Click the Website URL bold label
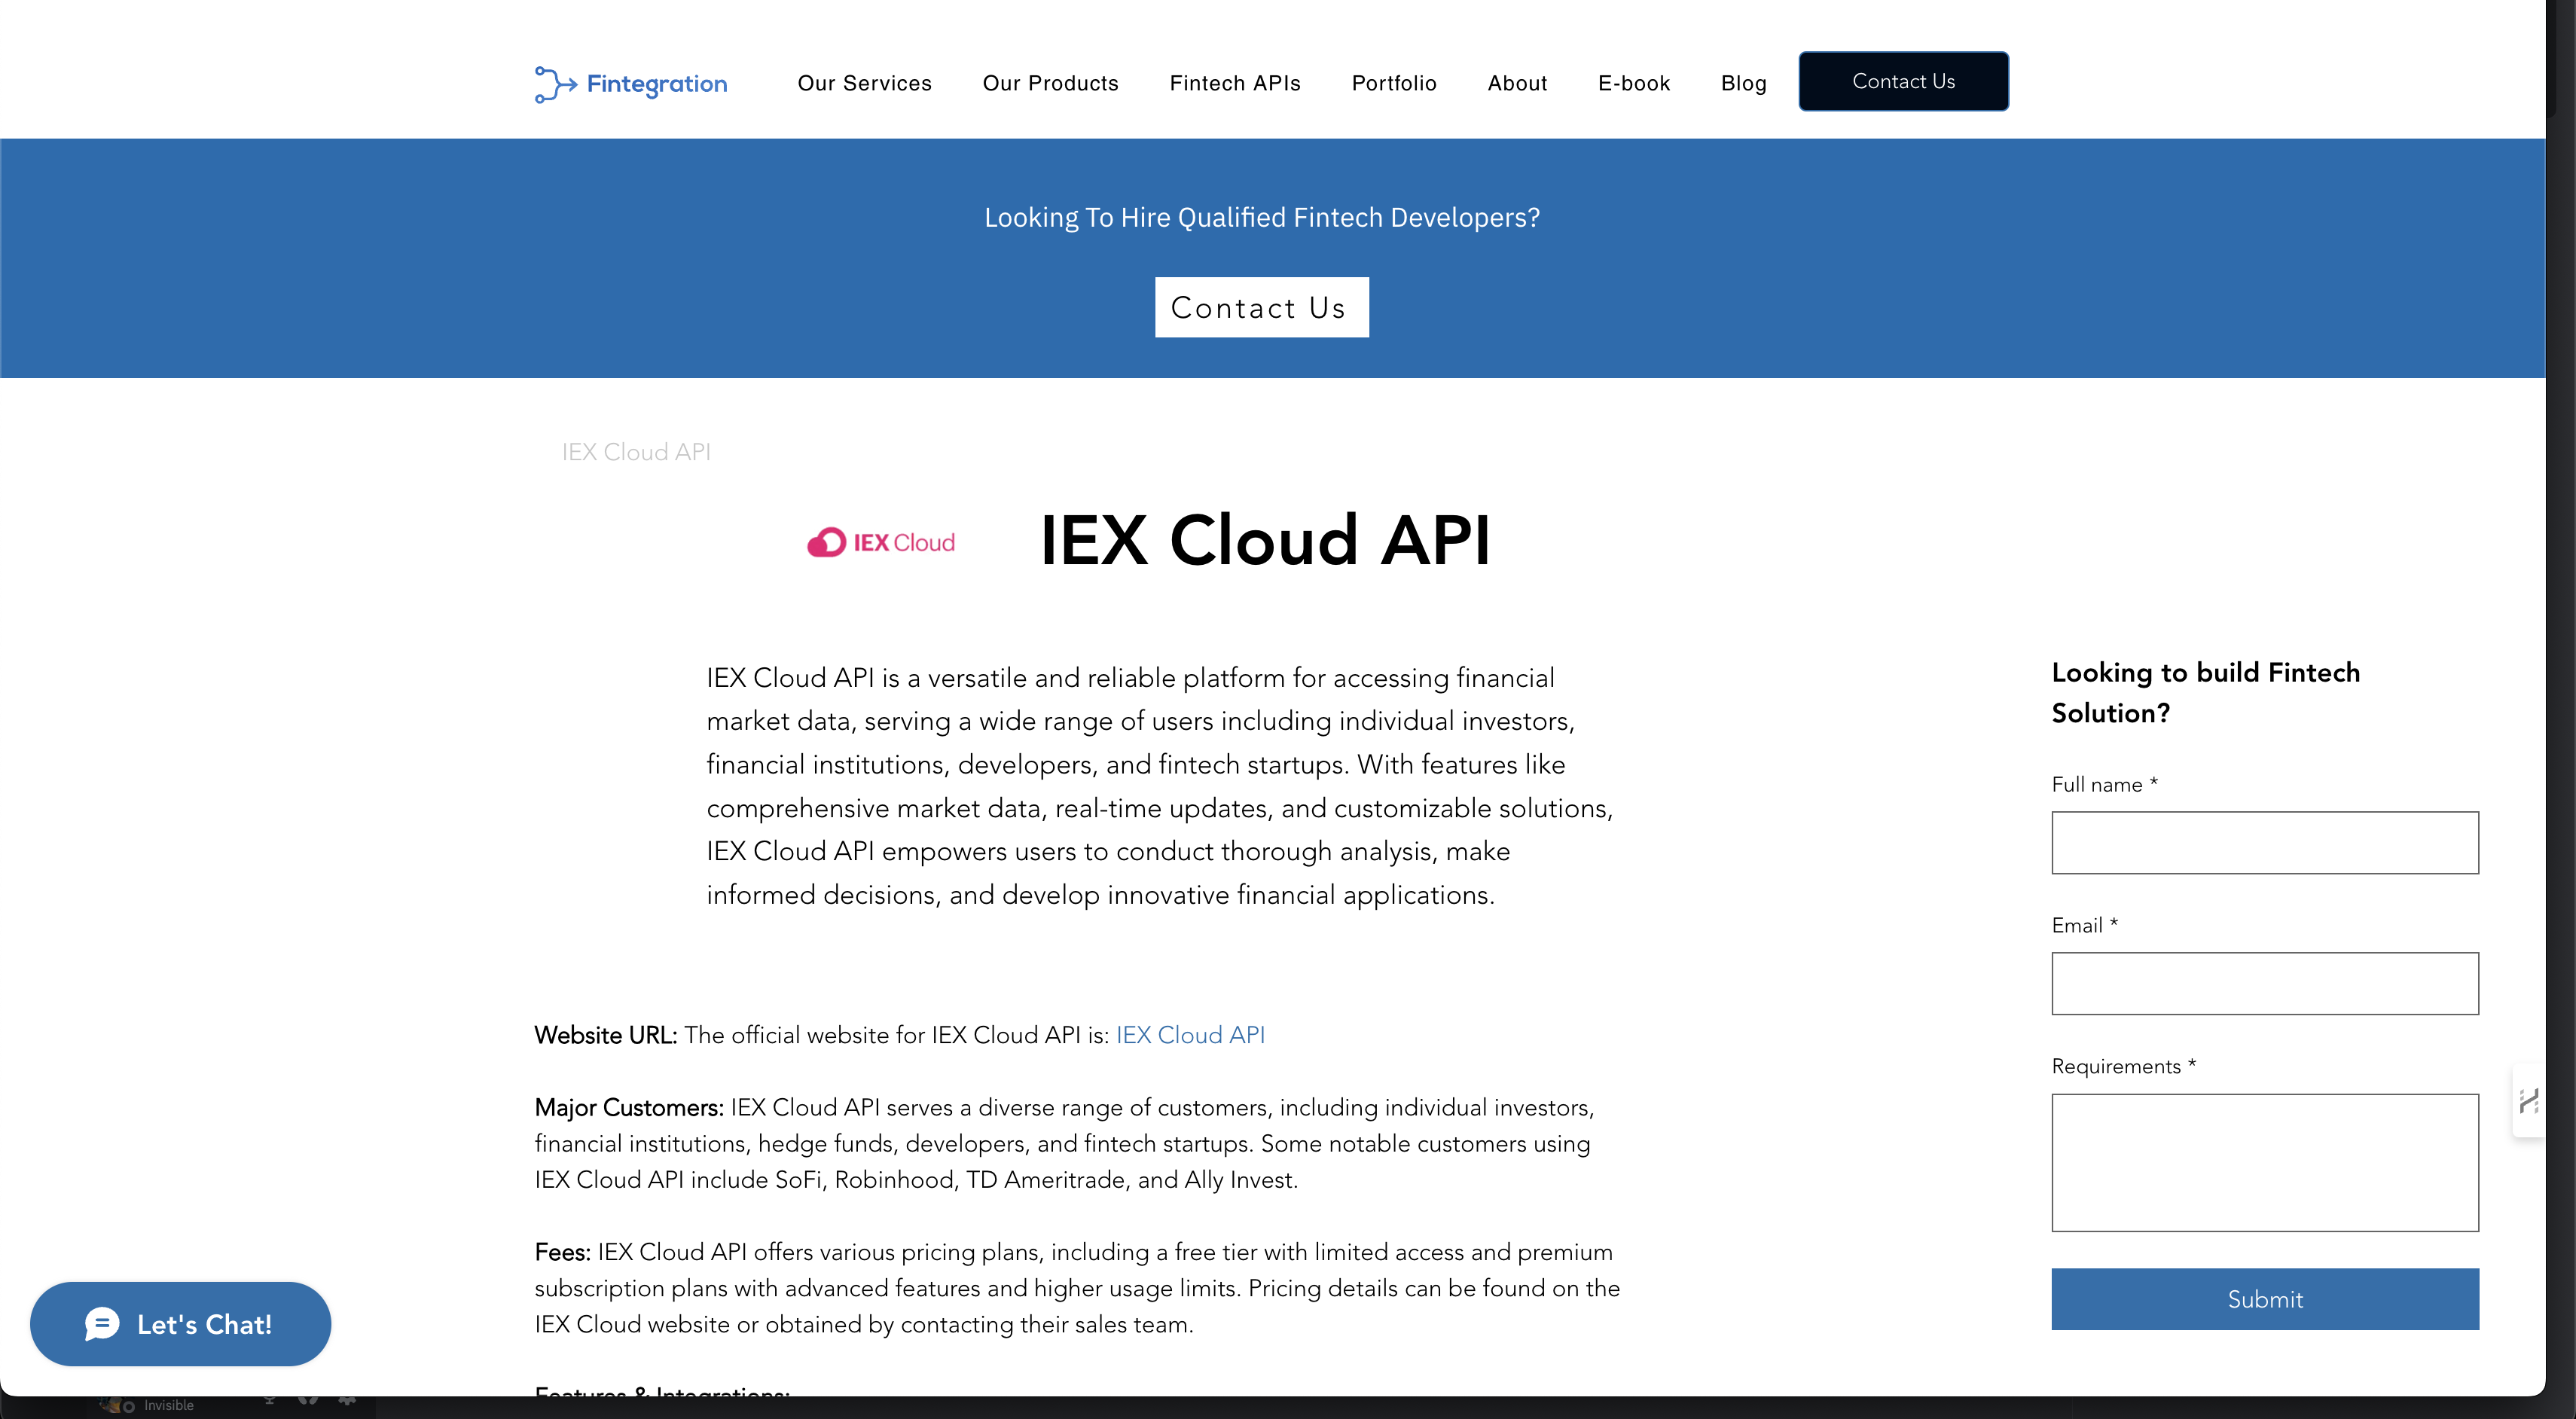Image resolution: width=2576 pixels, height=1419 pixels. tap(606, 1035)
